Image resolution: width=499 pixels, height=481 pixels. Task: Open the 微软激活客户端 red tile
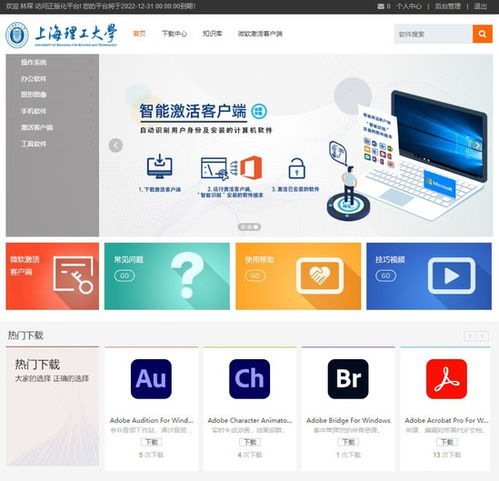(x=52, y=276)
